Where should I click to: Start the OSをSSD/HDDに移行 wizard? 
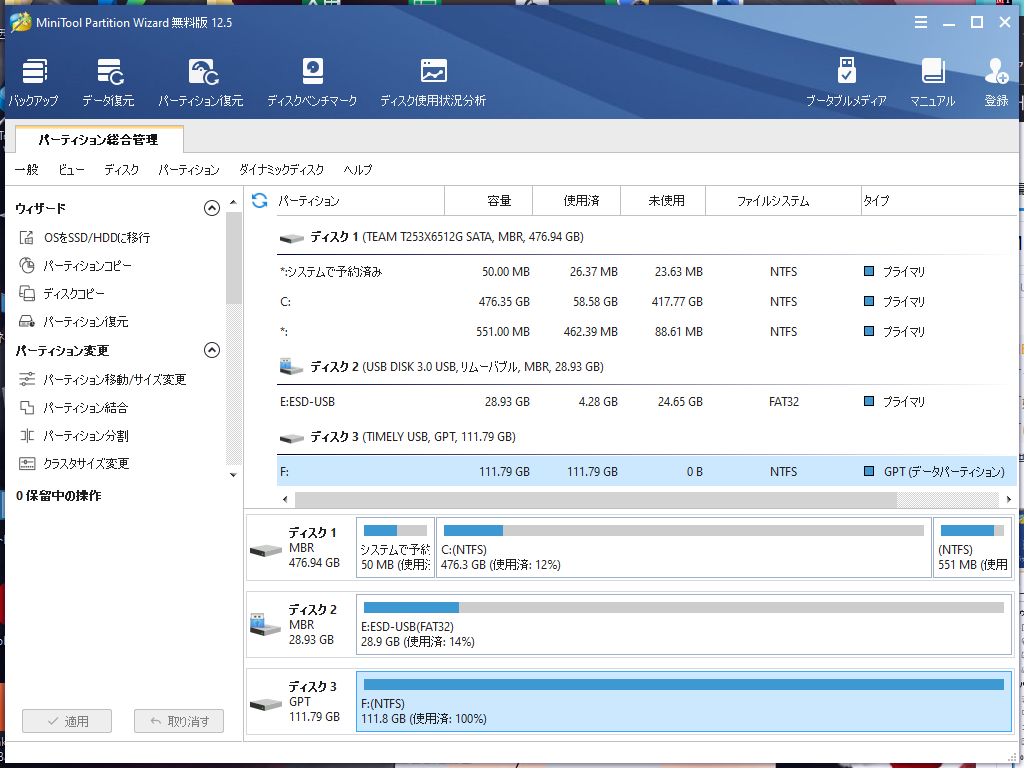click(85, 238)
